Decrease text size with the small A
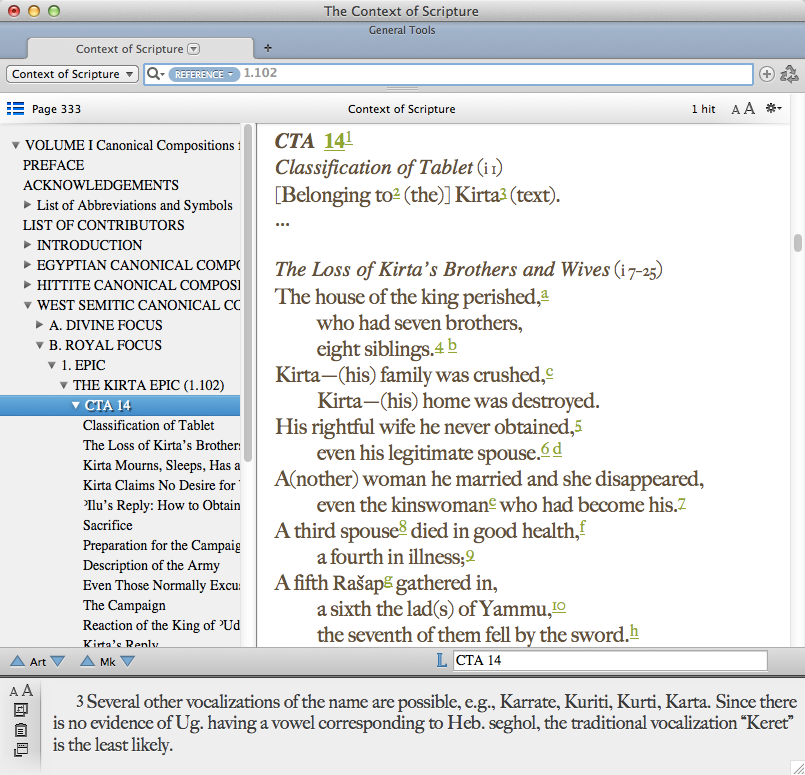The image size is (805, 775). [735, 109]
